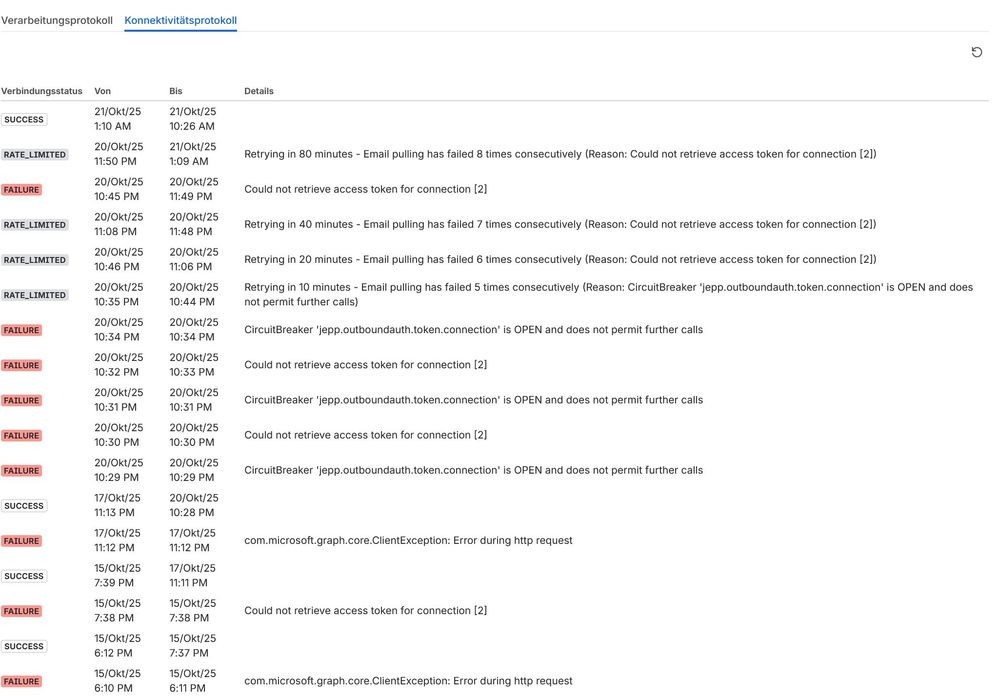
Task: Click FAILURE badge starting 20/Okt/25 10:32 PM
Action: click(x=22, y=365)
